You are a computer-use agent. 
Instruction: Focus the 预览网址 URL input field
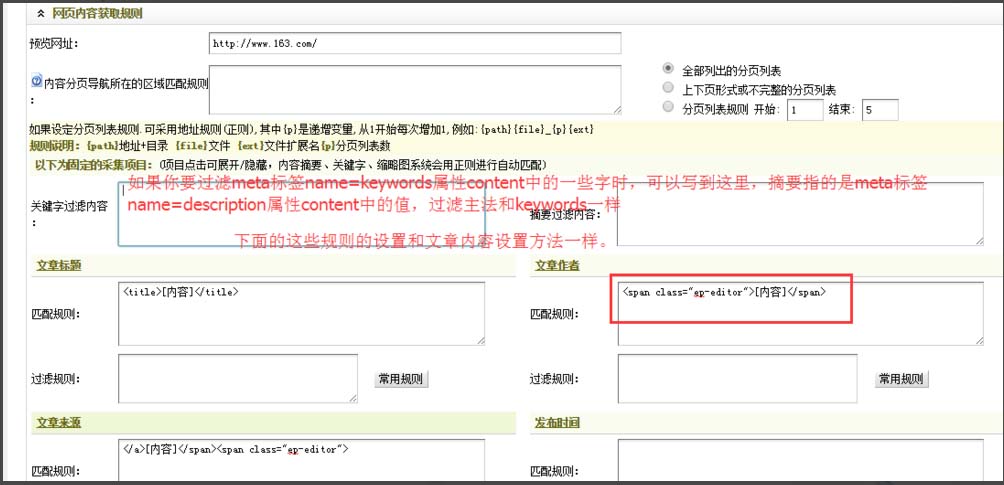point(415,43)
